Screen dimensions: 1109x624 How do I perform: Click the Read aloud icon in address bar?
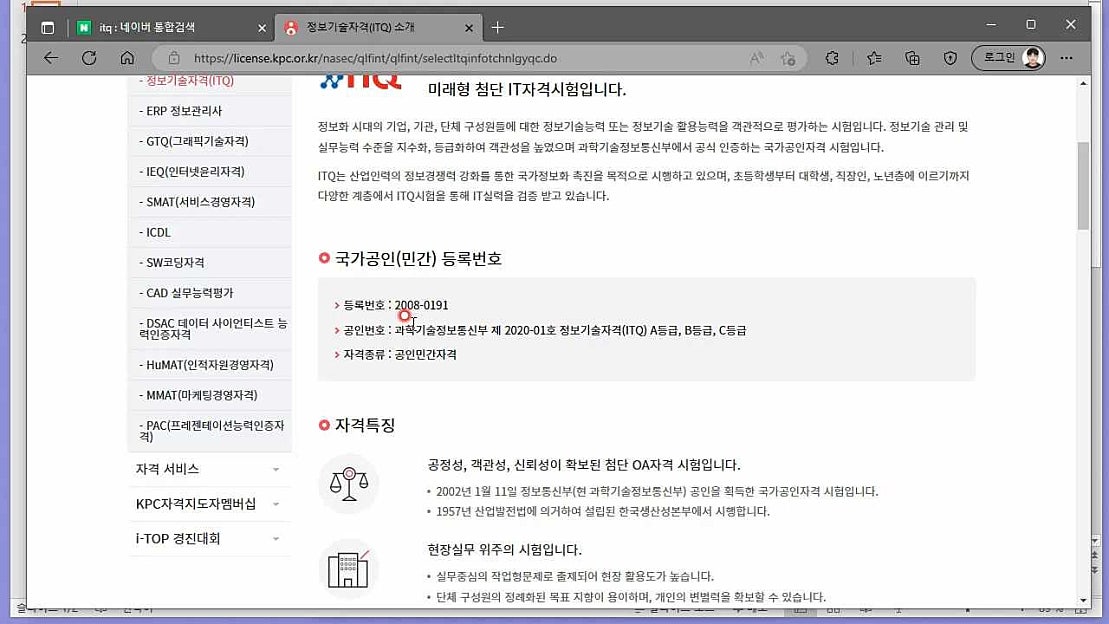pos(757,58)
